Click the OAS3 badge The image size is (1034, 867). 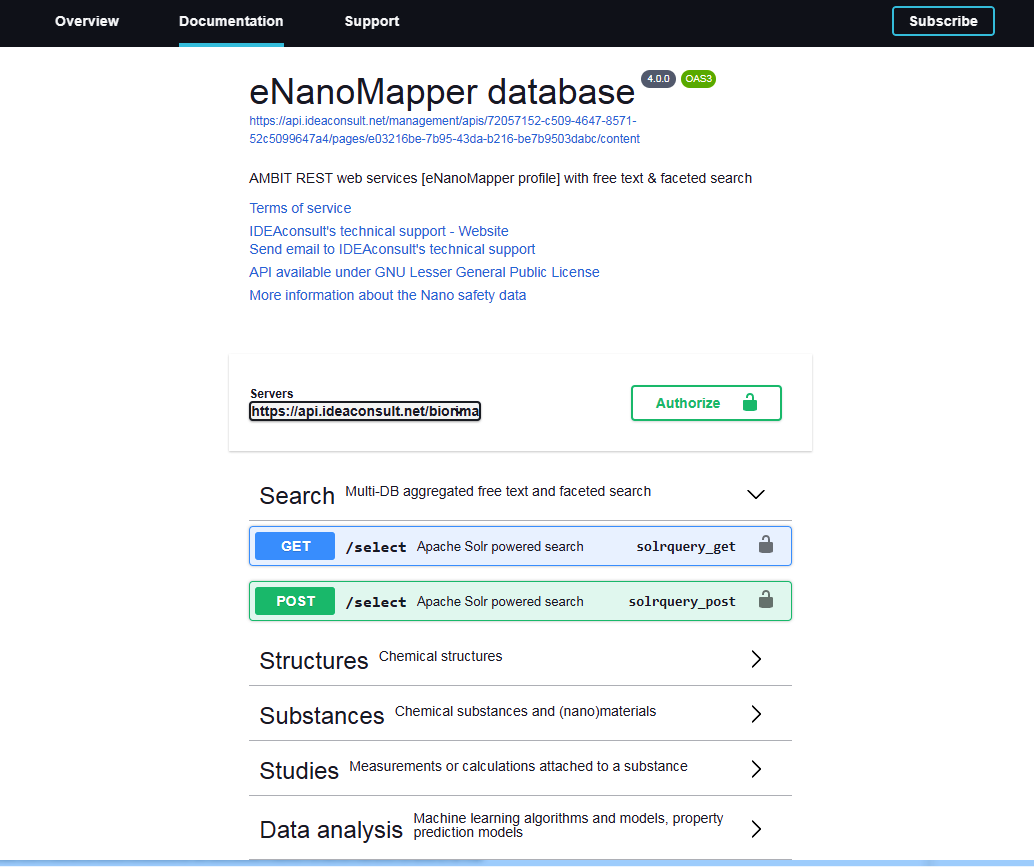(698, 79)
